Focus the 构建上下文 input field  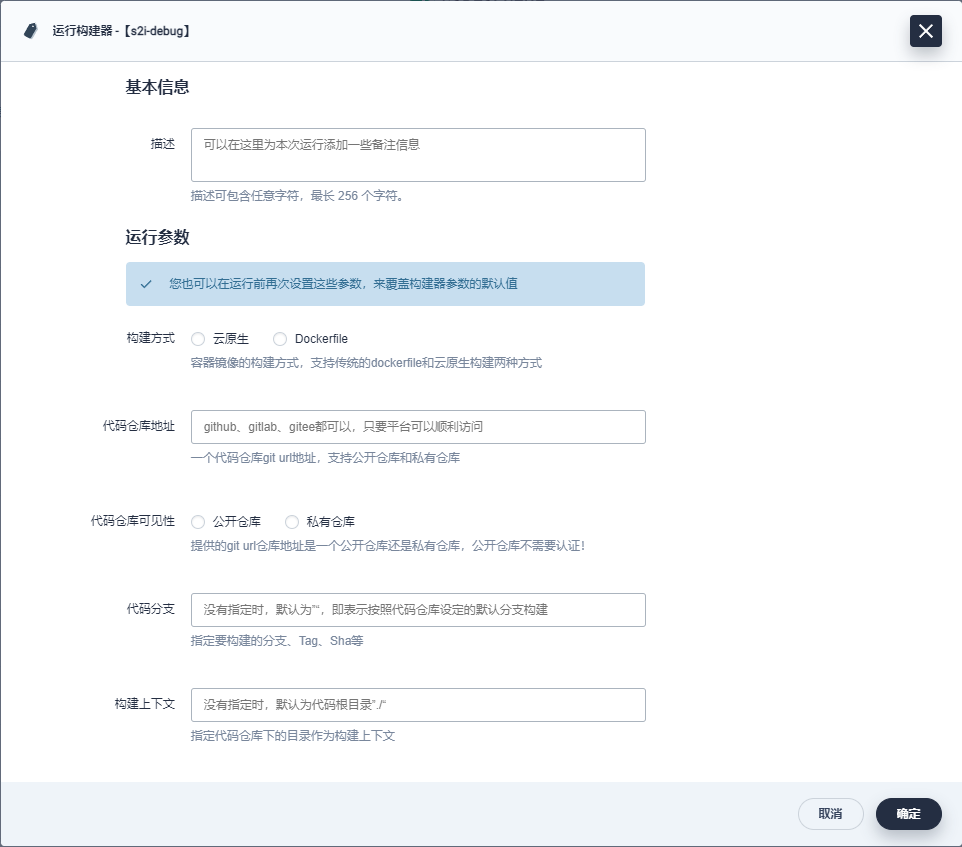(418, 705)
